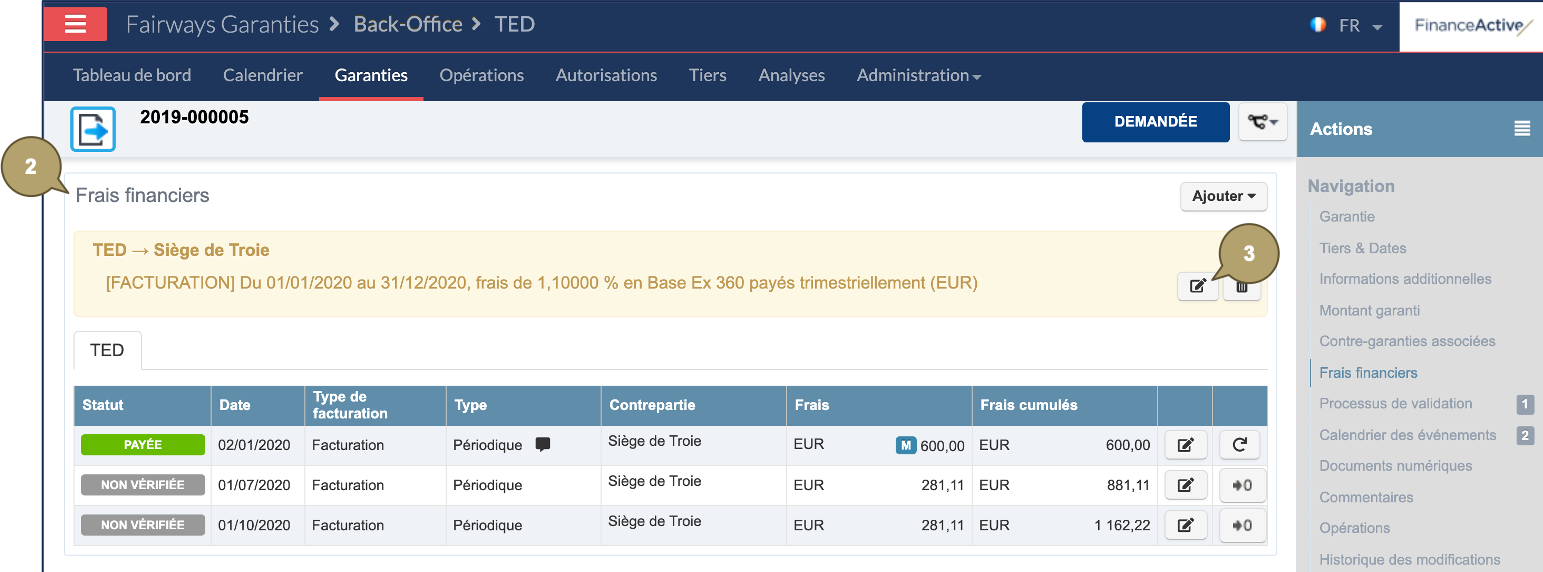
Task: Open the red hamburger menu
Action: 75,24
